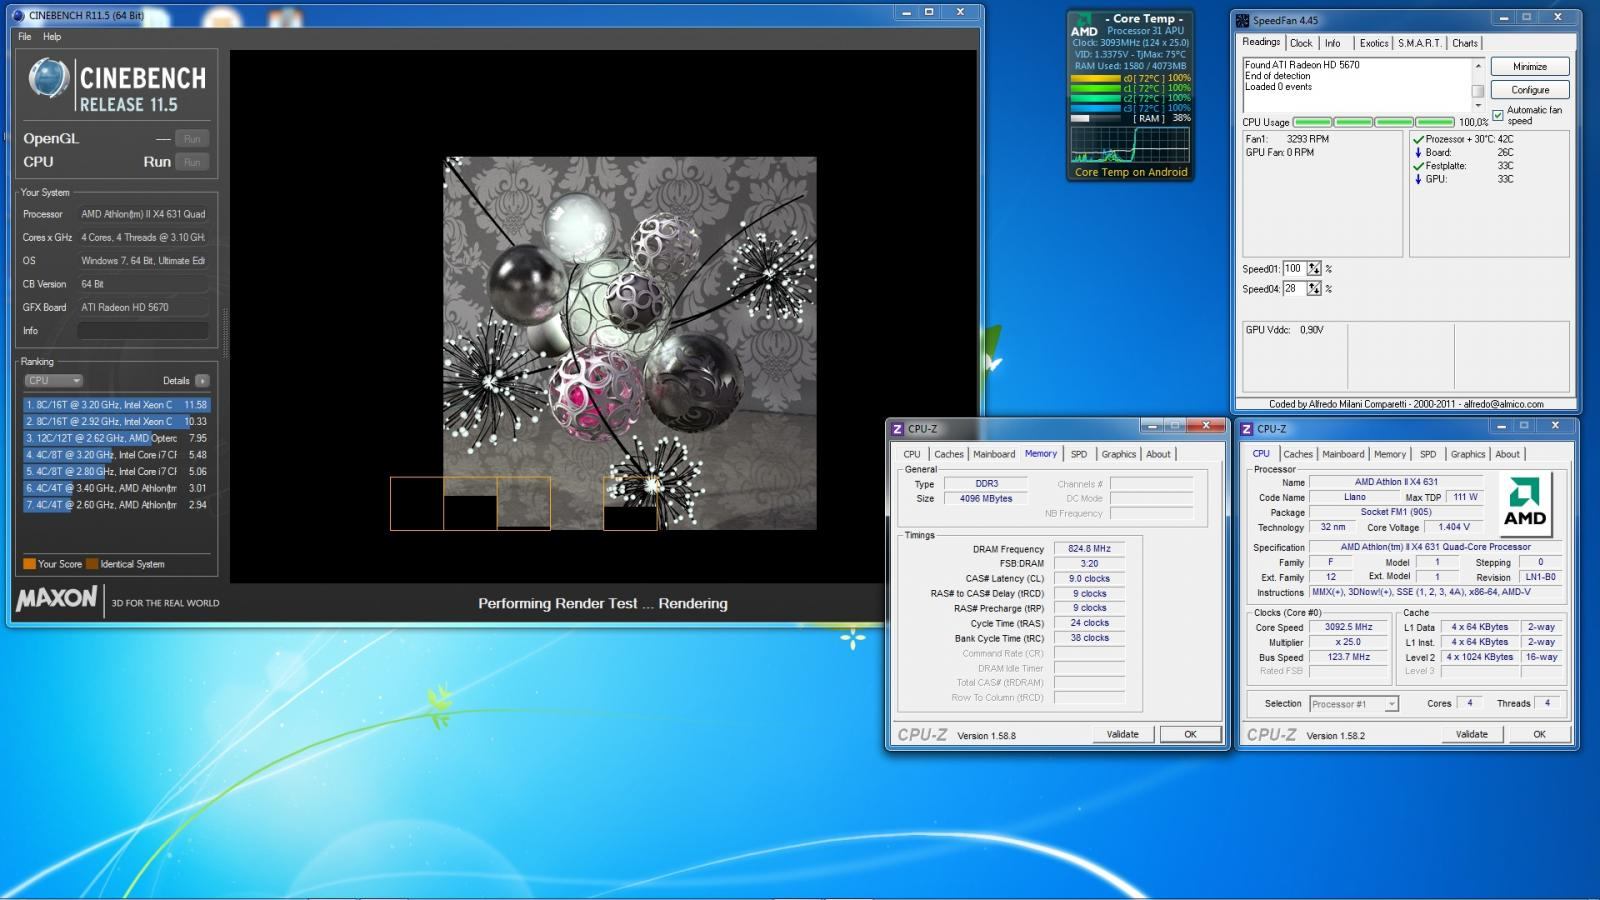Click the MAXON logo in Cinebench

57,599
